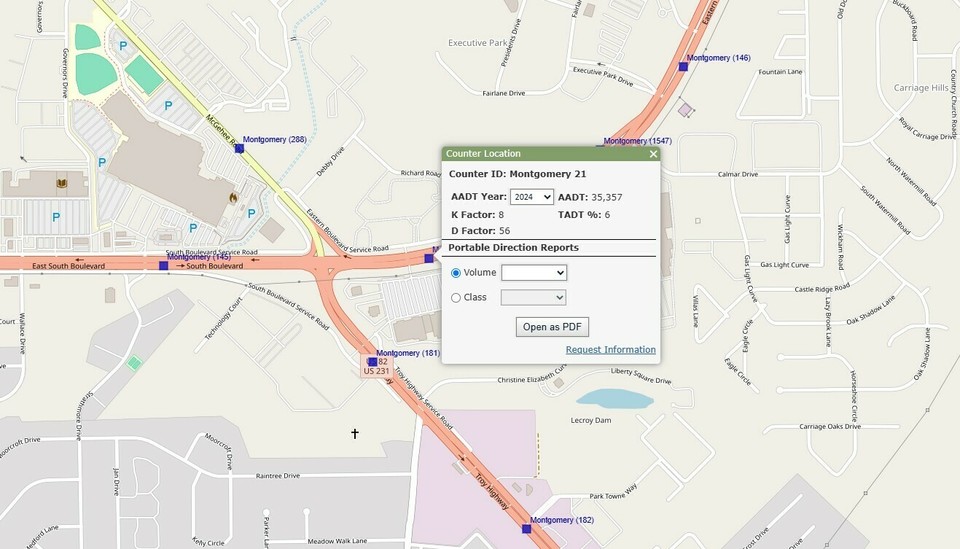
Task: Select the Montgomery (145) counter marker
Action: (163, 265)
